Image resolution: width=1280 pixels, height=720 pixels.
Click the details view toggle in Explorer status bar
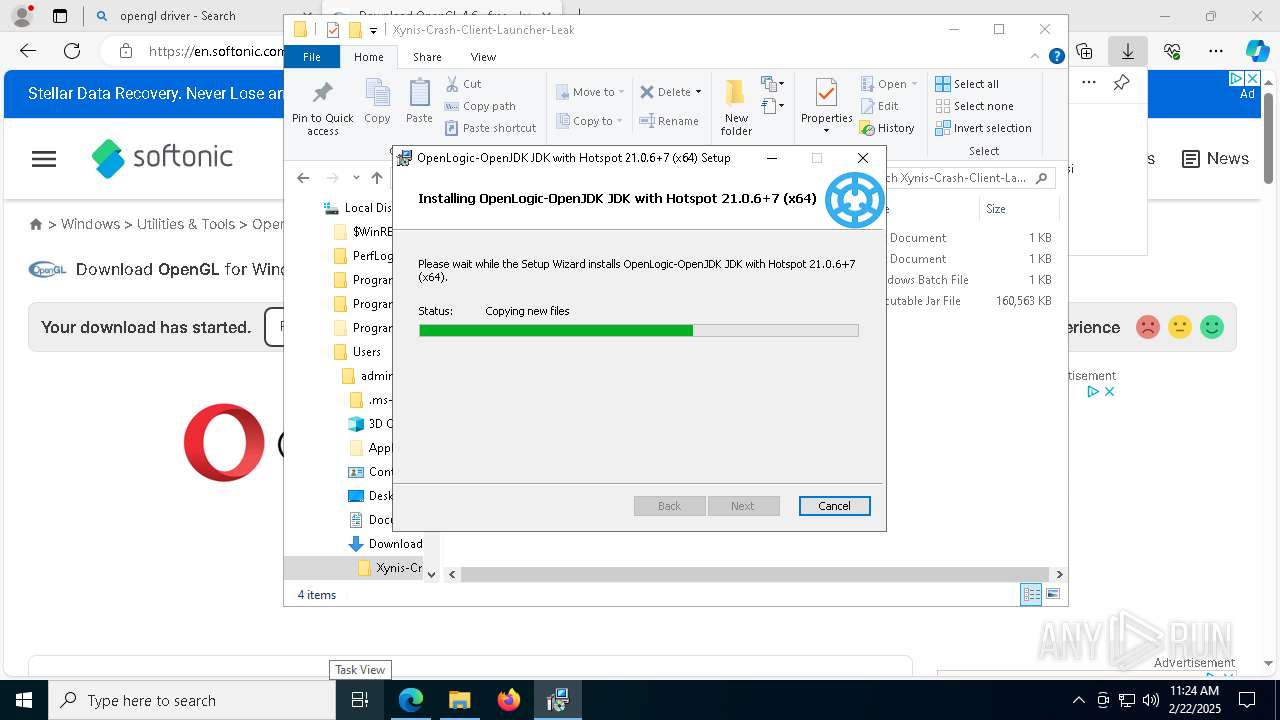coord(1031,595)
